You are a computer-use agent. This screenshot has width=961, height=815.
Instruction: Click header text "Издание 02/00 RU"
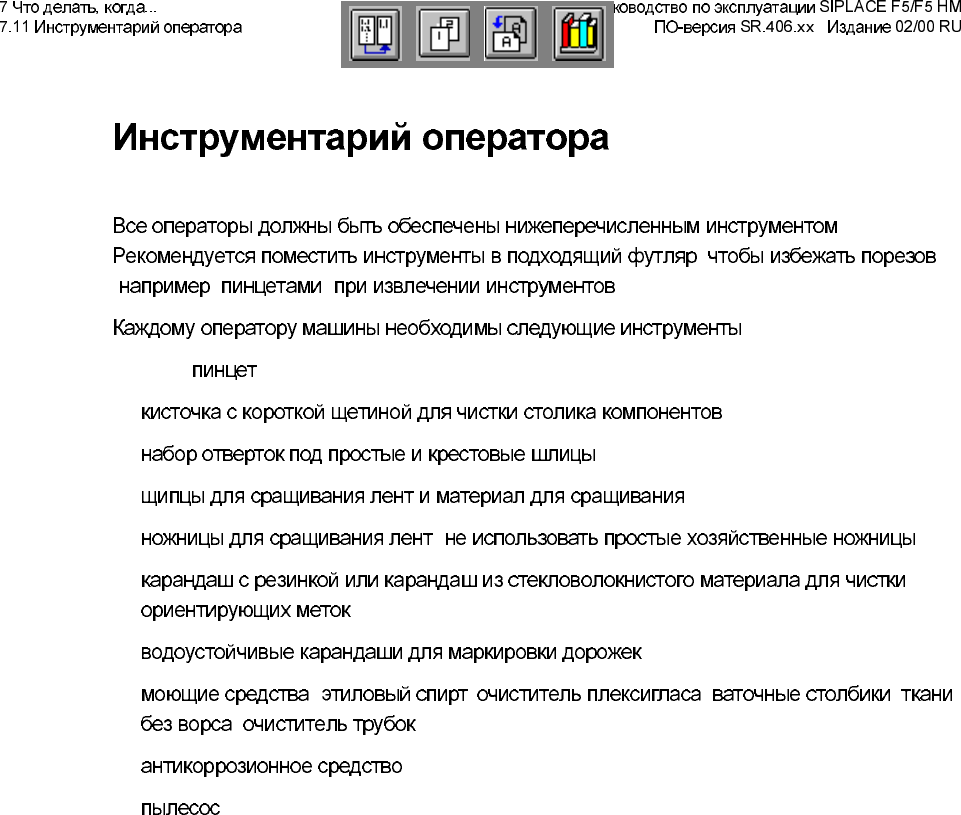tap(894, 28)
